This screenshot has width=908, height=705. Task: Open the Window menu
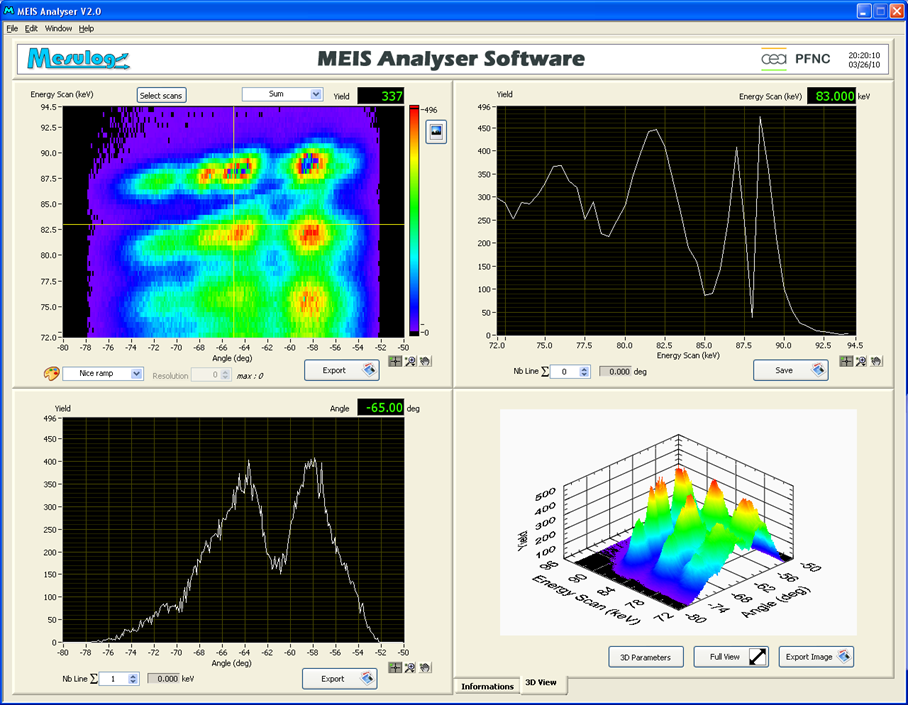[x=58, y=28]
